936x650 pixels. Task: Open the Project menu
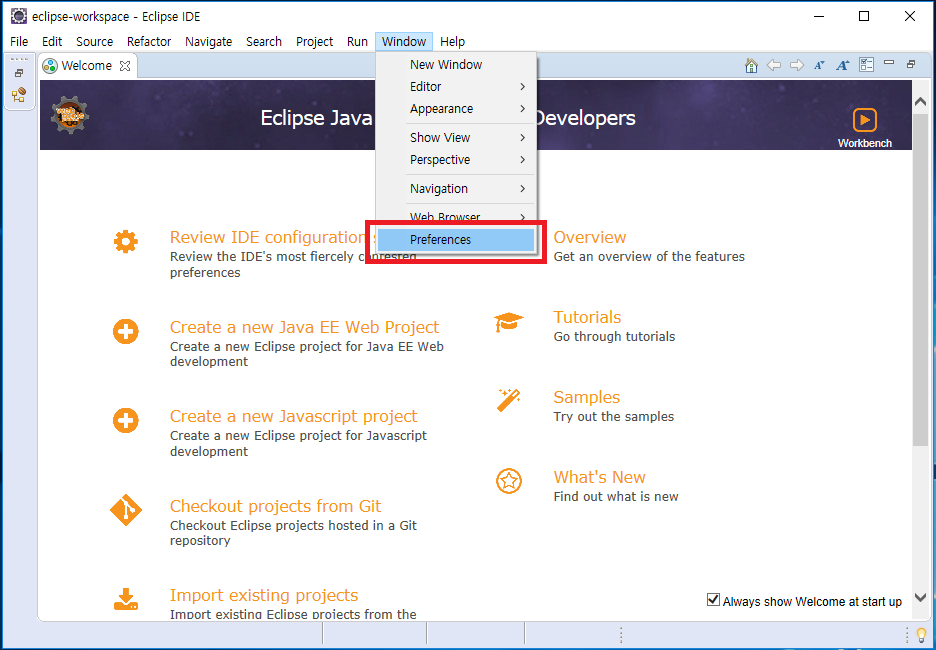[x=315, y=41]
